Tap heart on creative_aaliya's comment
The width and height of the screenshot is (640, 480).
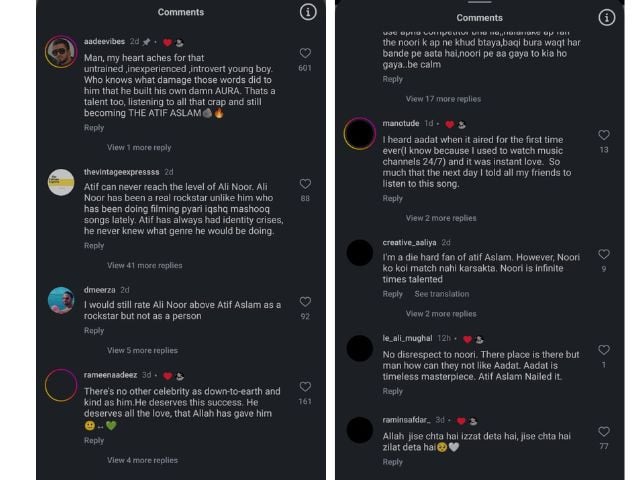[x=603, y=253]
